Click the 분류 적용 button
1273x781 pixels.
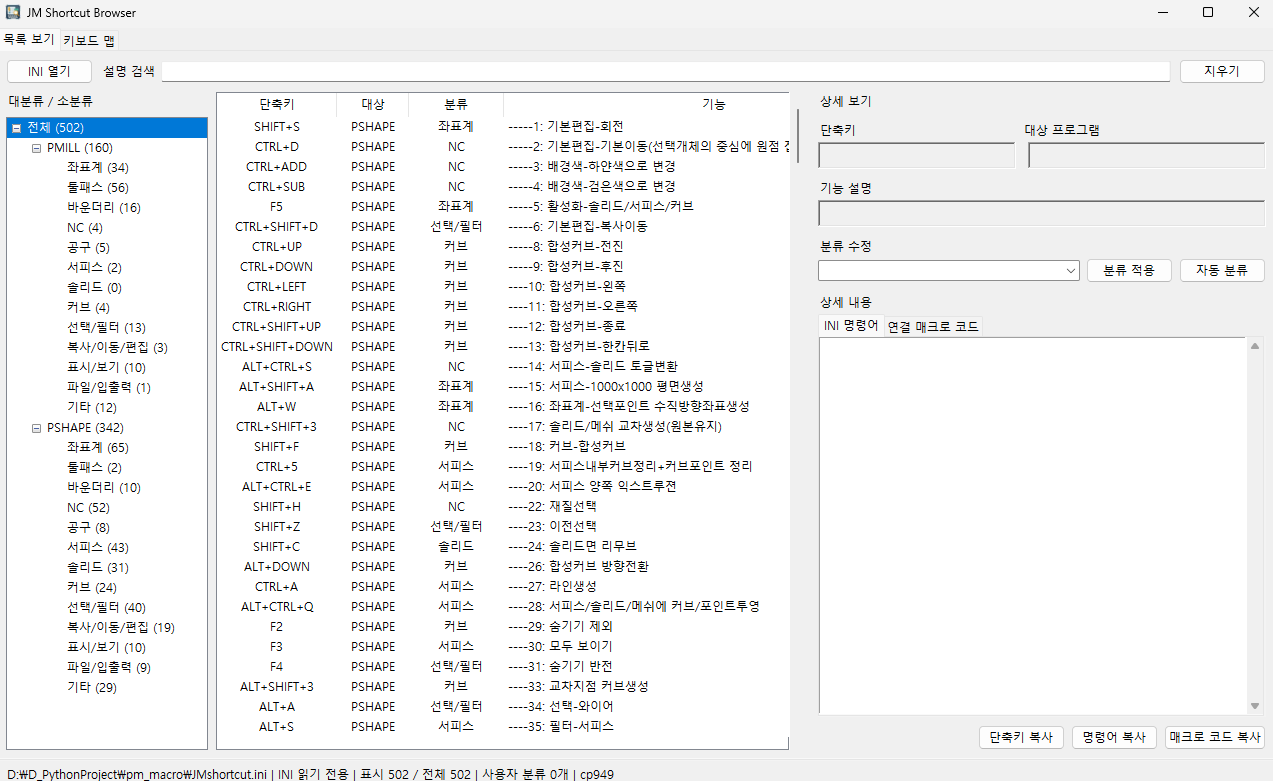click(x=1129, y=270)
